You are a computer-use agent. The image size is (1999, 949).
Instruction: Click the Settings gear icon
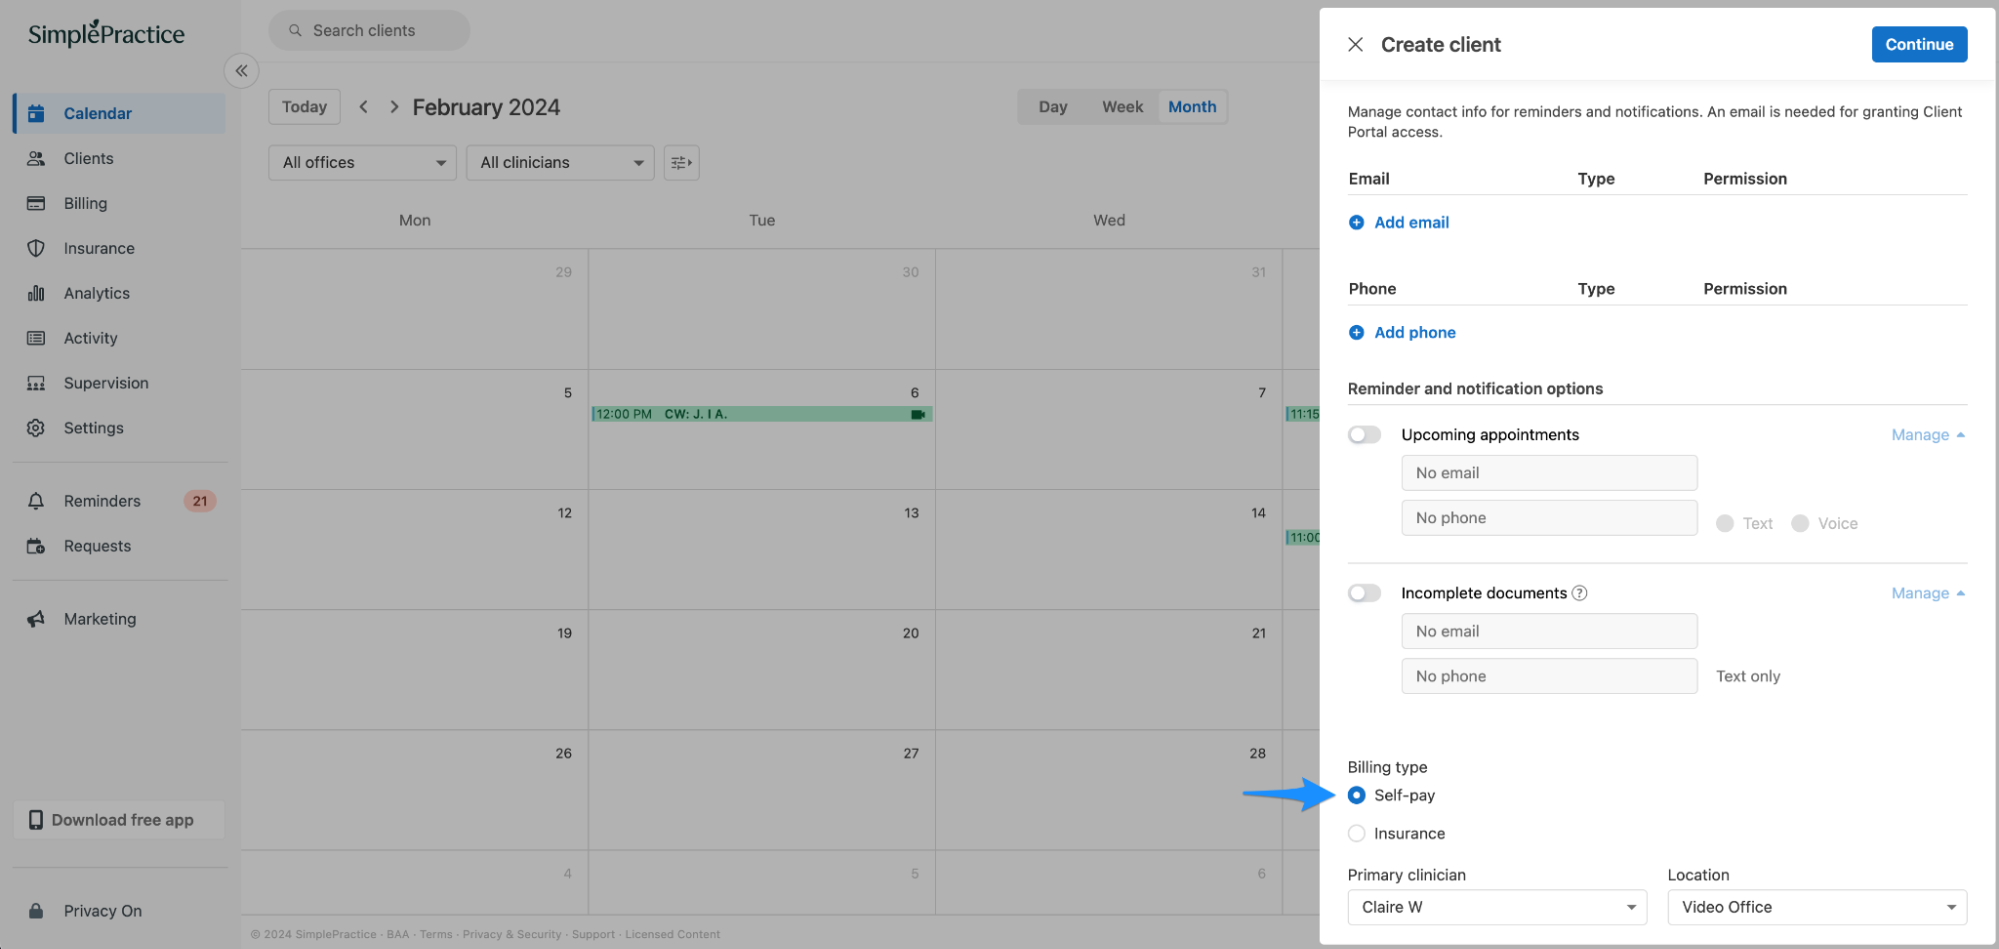(36, 428)
